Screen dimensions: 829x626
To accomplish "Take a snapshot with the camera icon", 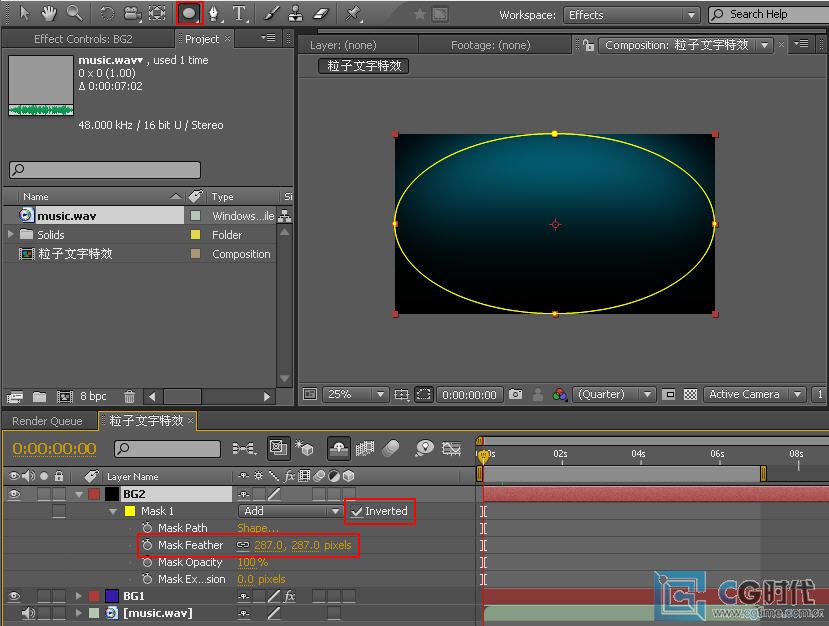I will click(515, 394).
